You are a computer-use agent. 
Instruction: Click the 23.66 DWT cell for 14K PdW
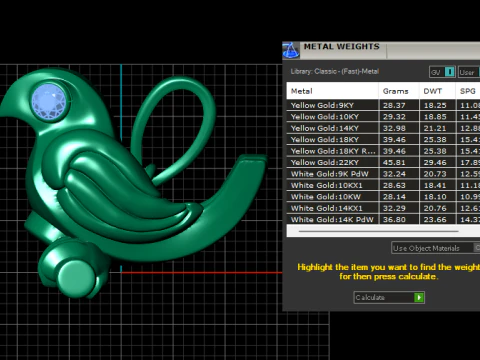(437, 219)
